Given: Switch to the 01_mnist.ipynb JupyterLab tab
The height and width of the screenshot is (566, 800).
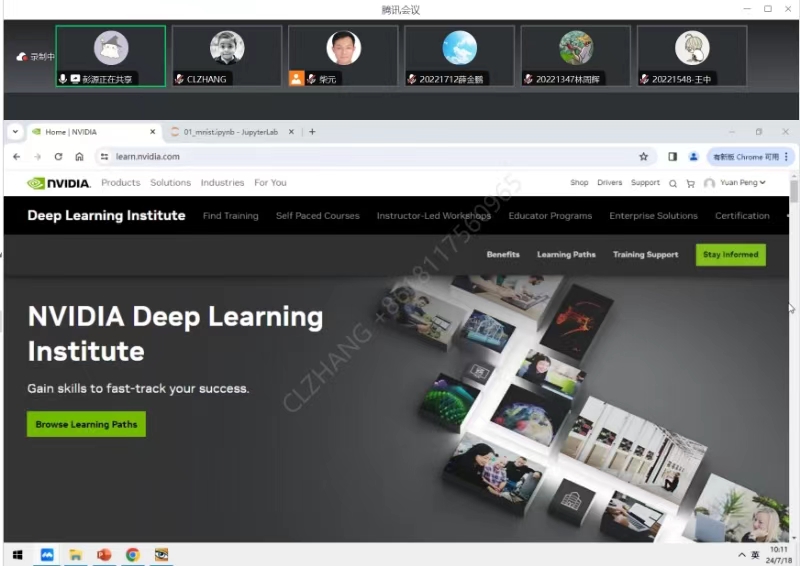Looking at the screenshot, I should tap(233, 132).
